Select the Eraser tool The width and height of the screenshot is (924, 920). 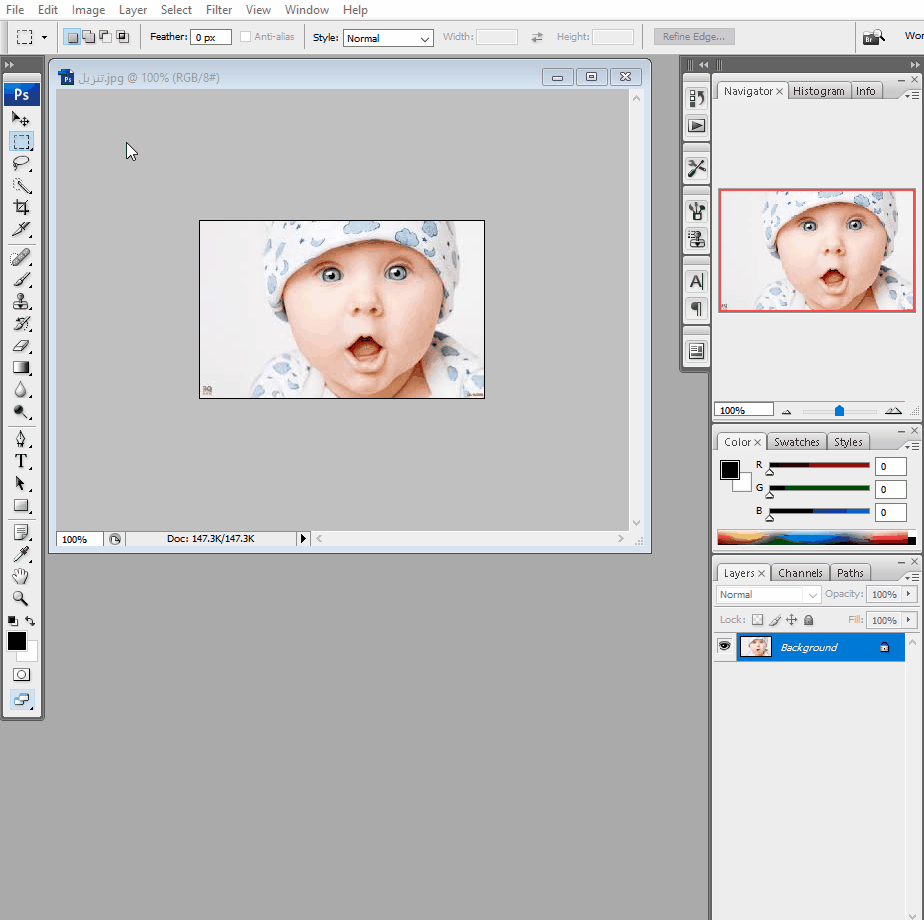[21, 346]
